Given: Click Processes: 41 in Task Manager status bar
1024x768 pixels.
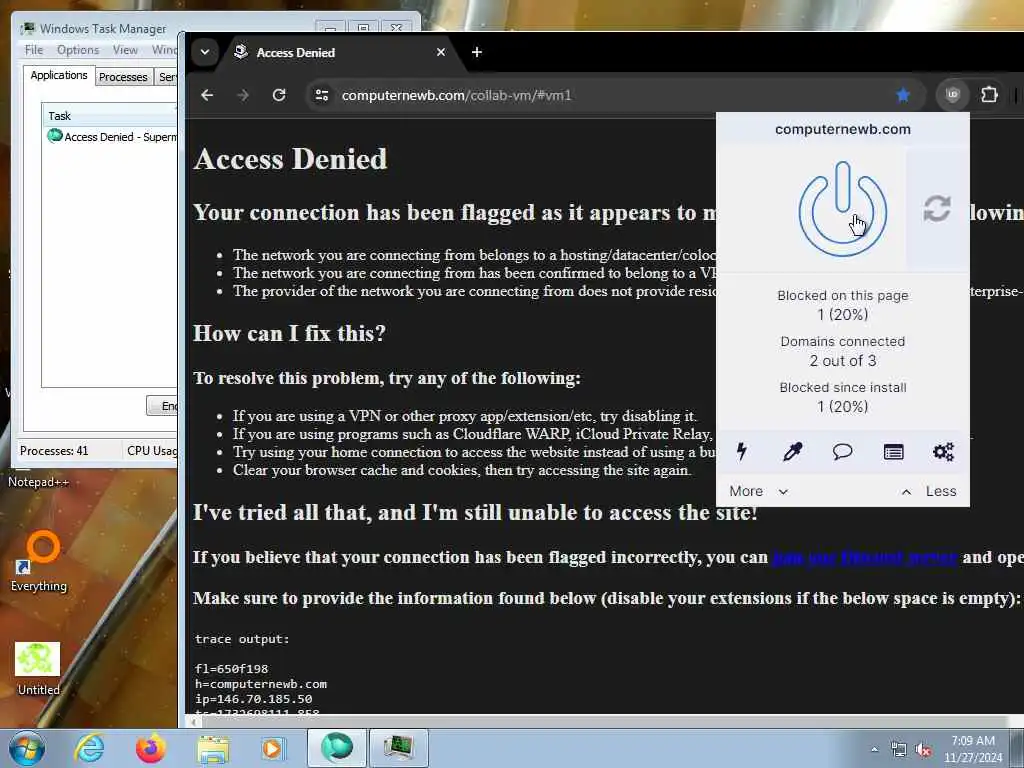Looking at the screenshot, I should coord(54,451).
